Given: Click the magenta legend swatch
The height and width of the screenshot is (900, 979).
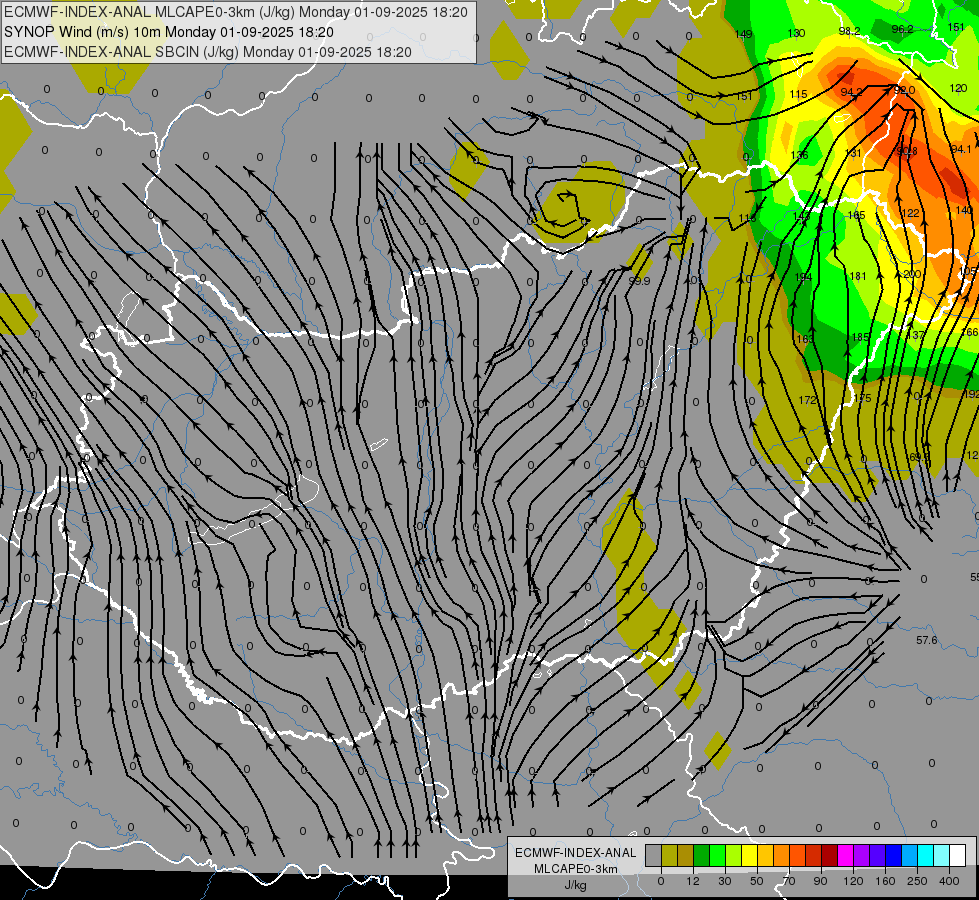Looking at the screenshot, I should tap(846, 856).
